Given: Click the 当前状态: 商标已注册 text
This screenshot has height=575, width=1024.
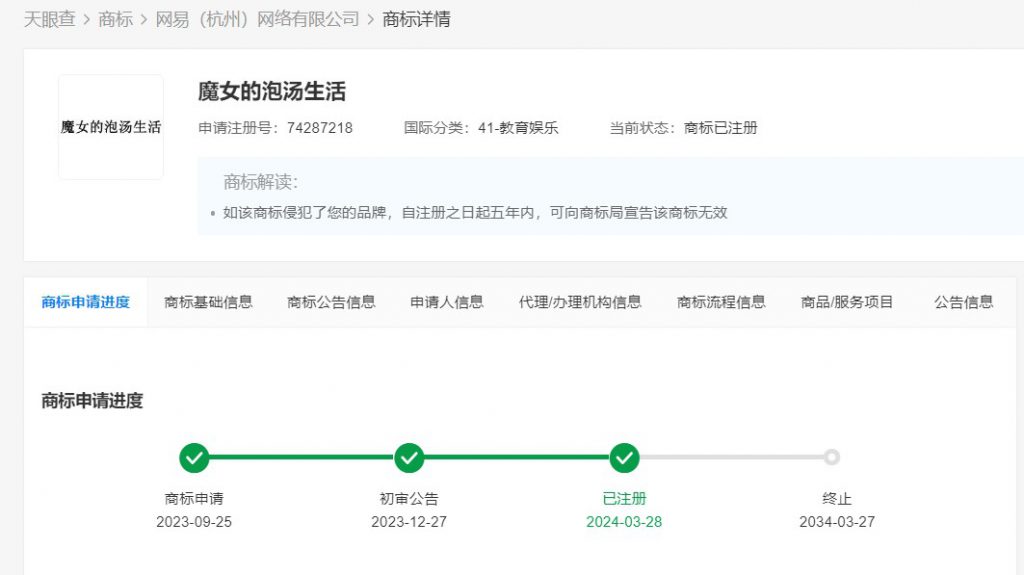Looking at the screenshot, I should (683, 127).
